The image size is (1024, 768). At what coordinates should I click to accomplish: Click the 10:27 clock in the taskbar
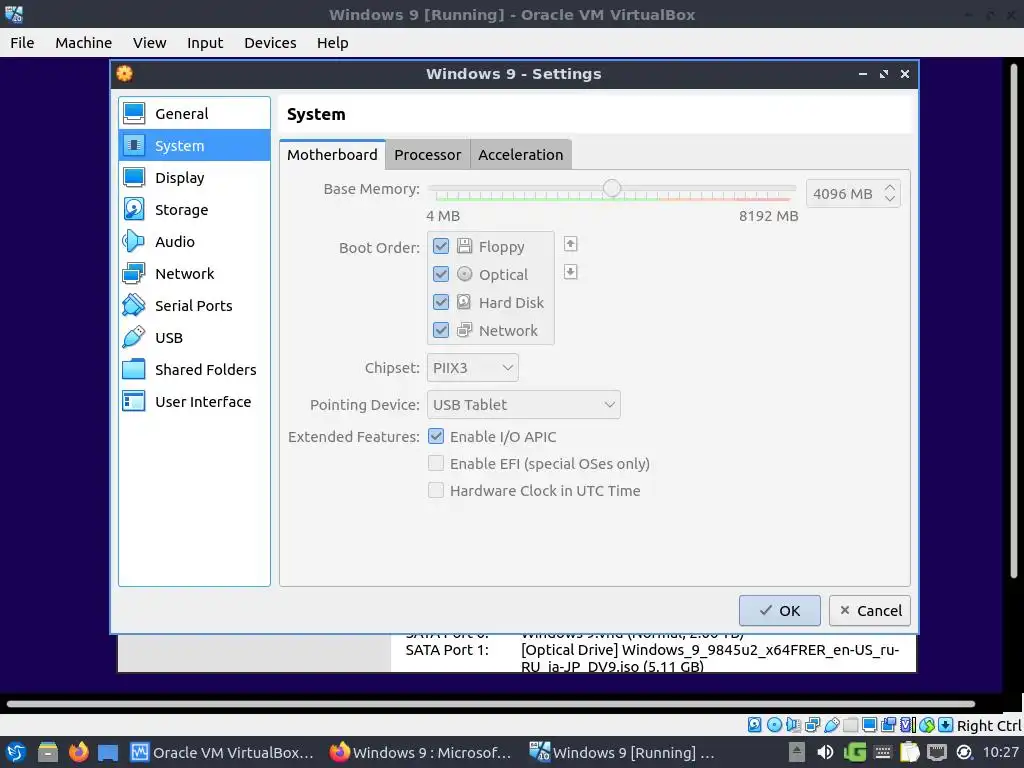(1000, 752)
